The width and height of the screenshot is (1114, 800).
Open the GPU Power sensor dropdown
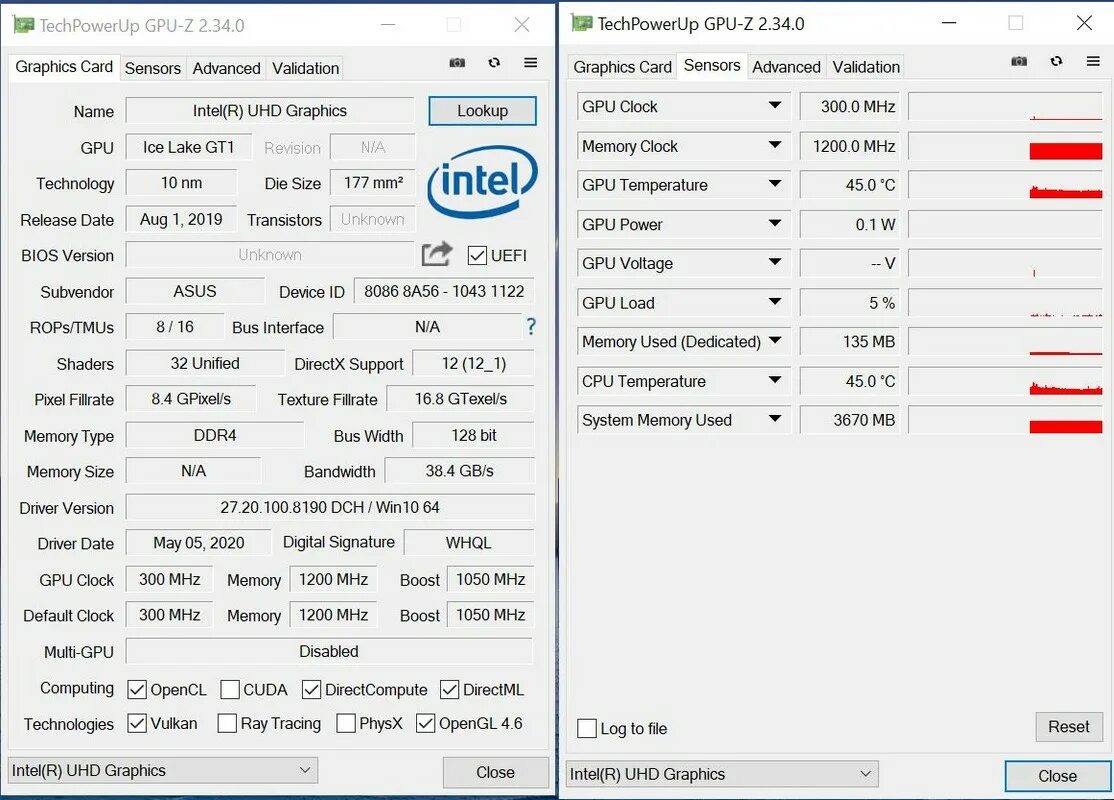(775, 224)
